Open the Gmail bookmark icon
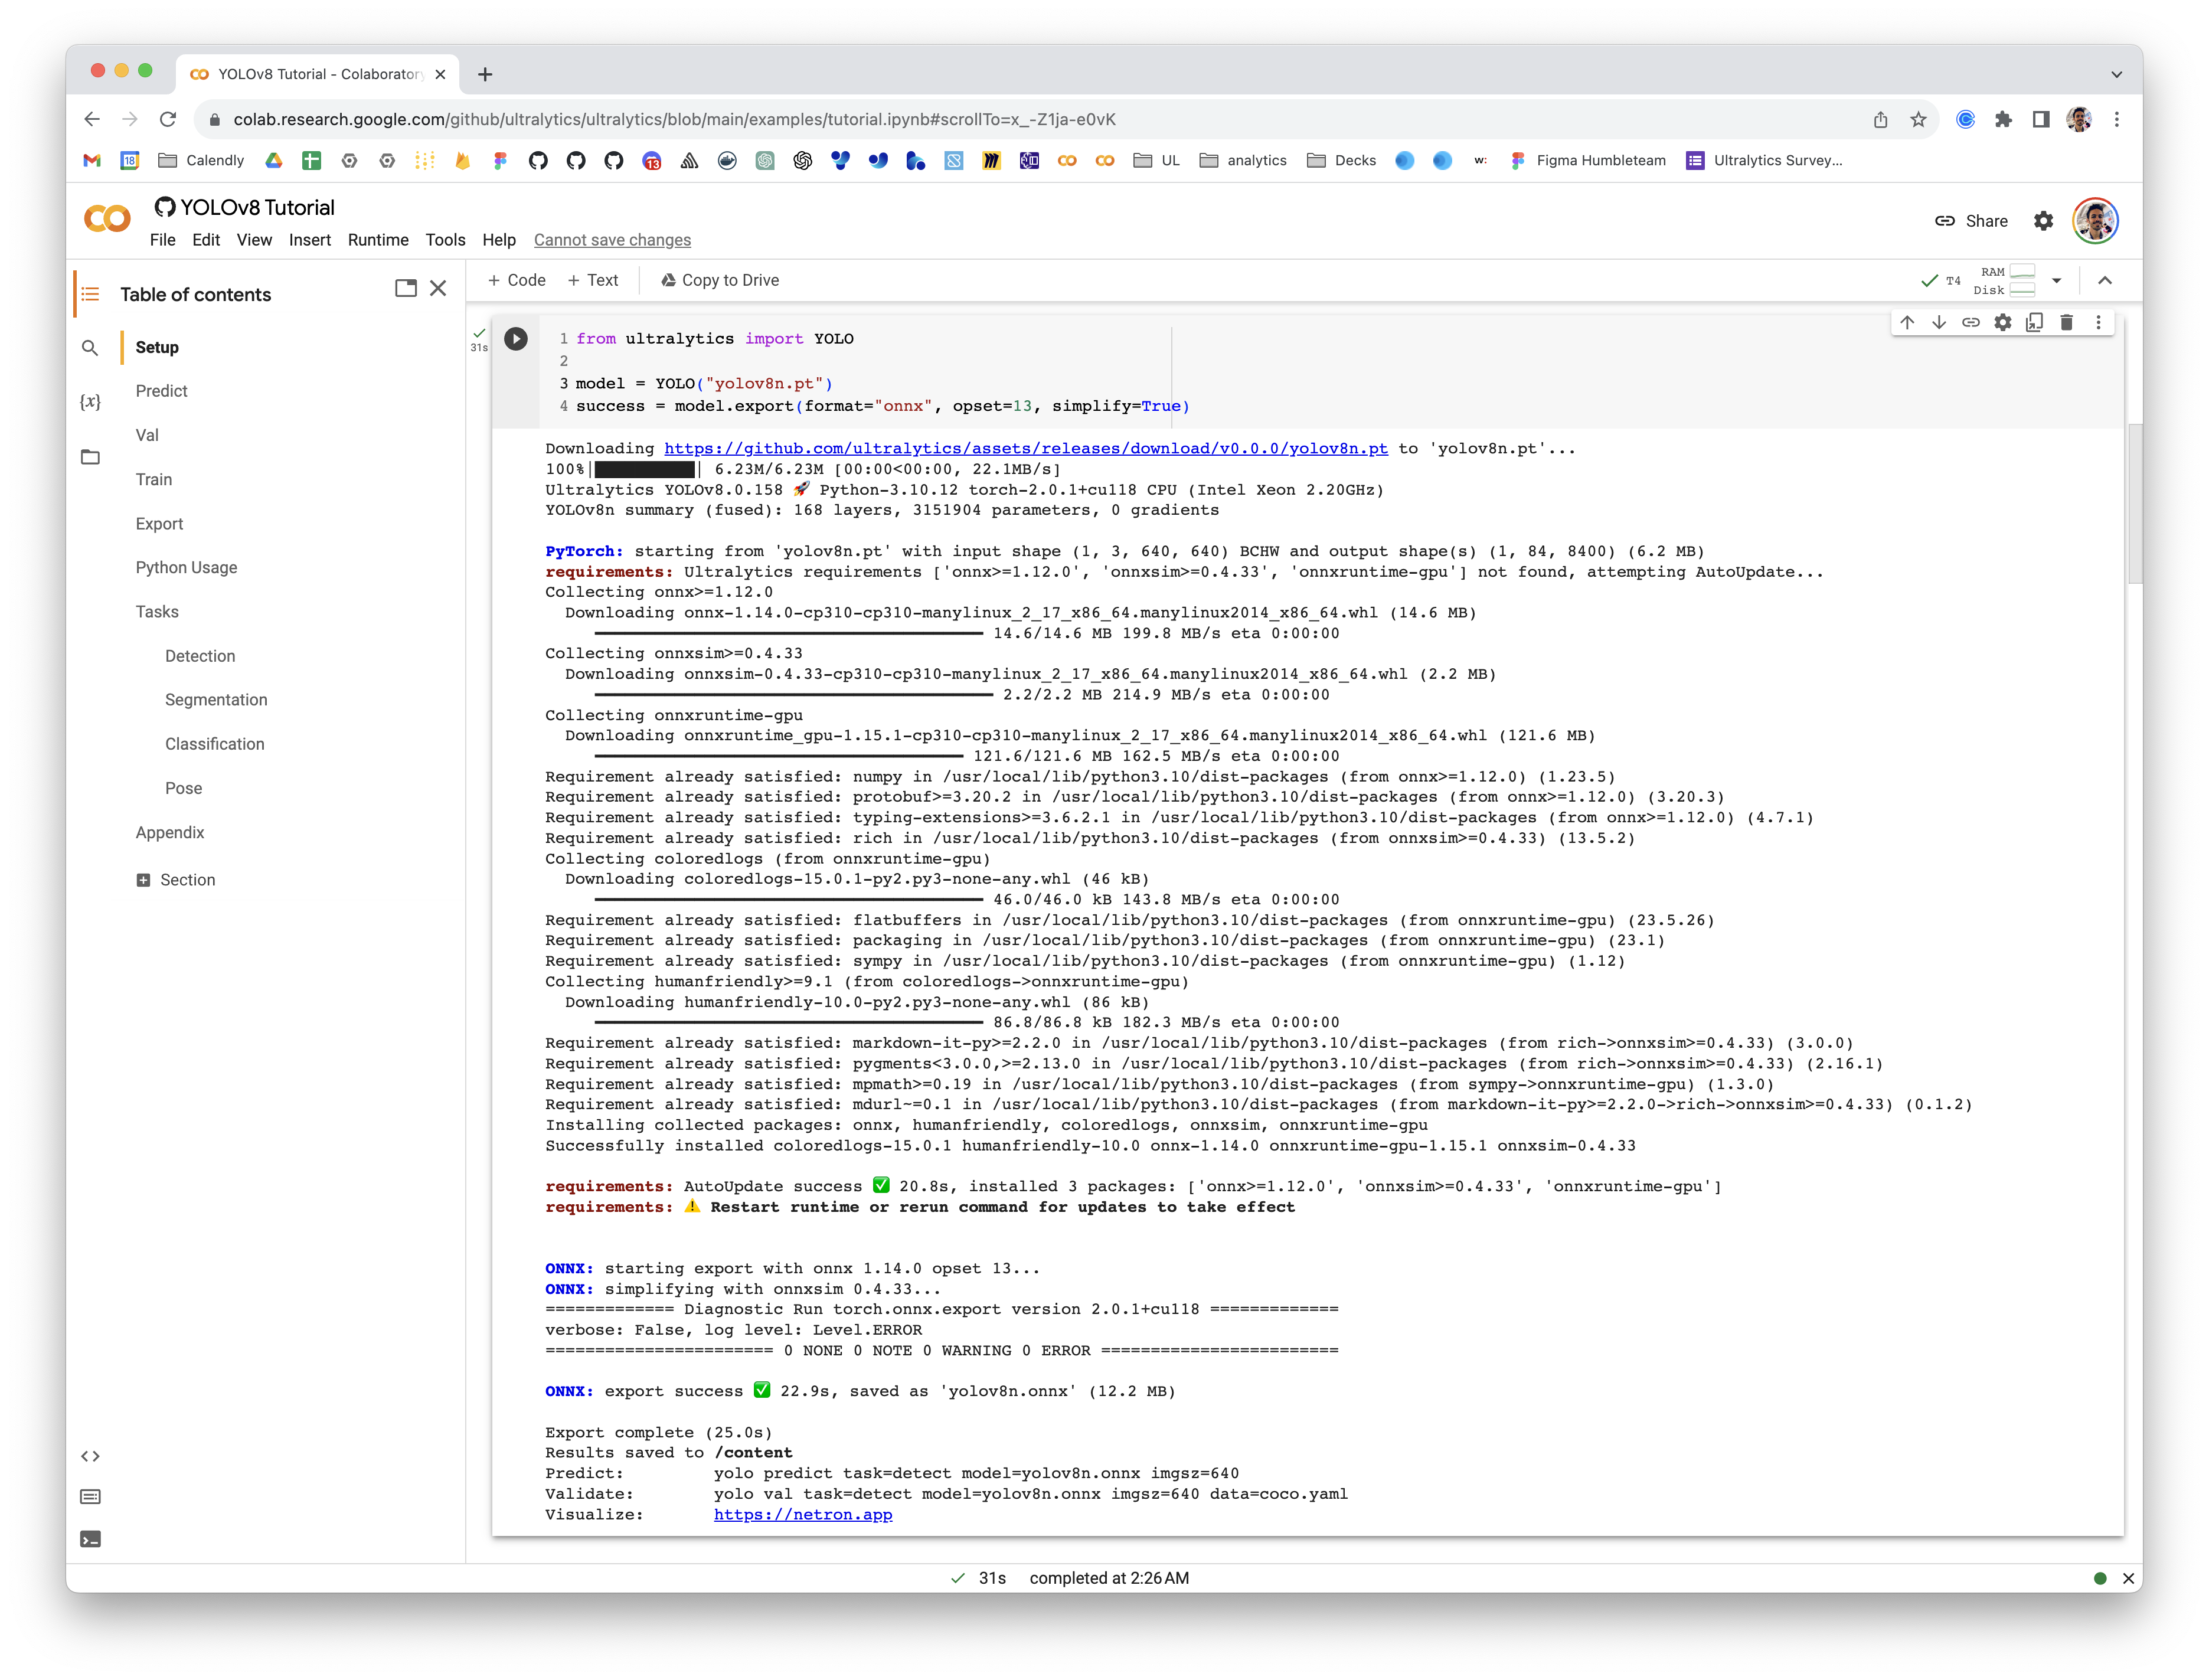 click(x=92, y=160)
